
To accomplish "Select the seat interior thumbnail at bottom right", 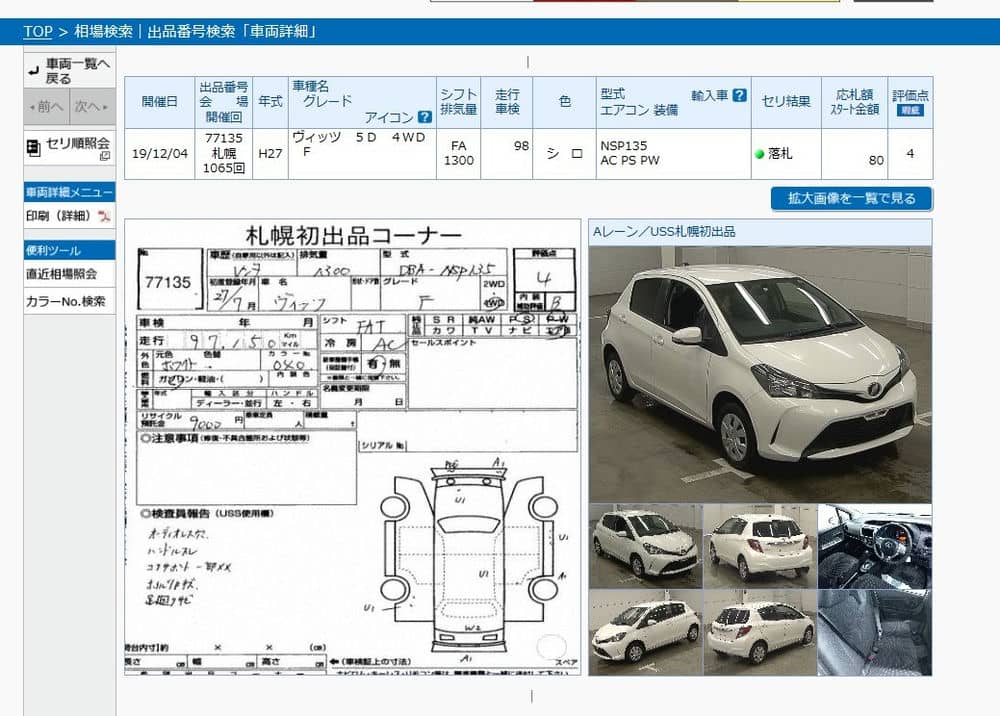I will (874, 632).
